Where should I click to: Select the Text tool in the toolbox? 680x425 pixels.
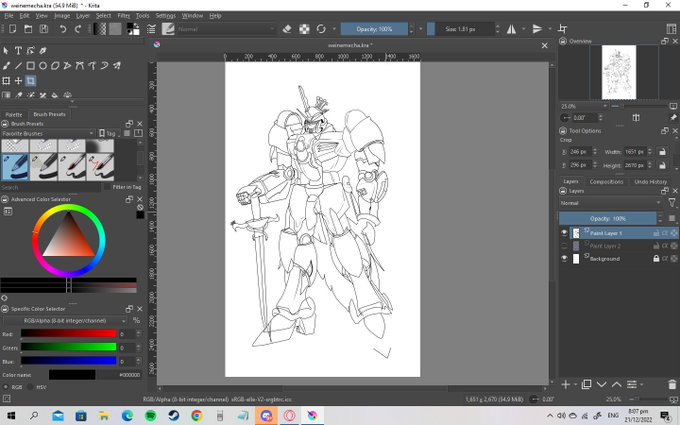[19, 50]
